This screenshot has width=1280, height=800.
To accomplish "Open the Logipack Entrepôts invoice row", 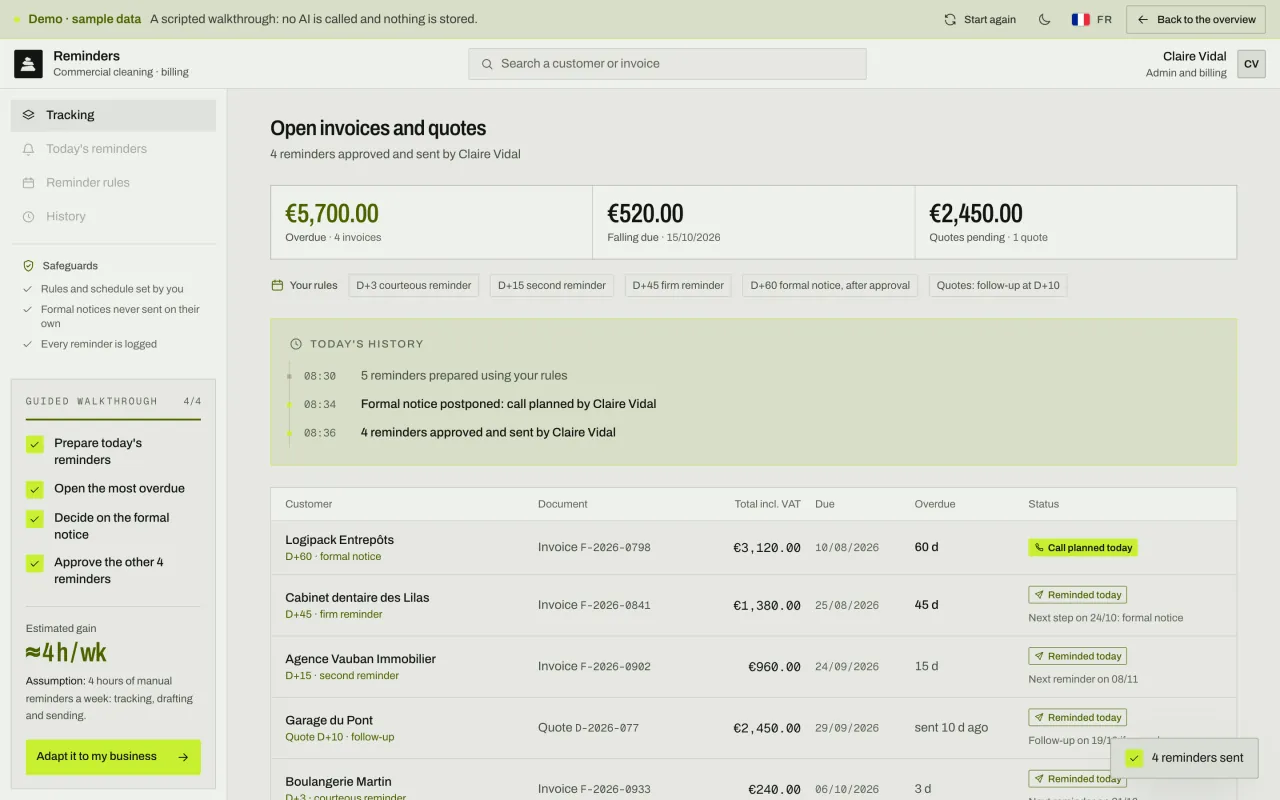I will [x=753, y=548].
